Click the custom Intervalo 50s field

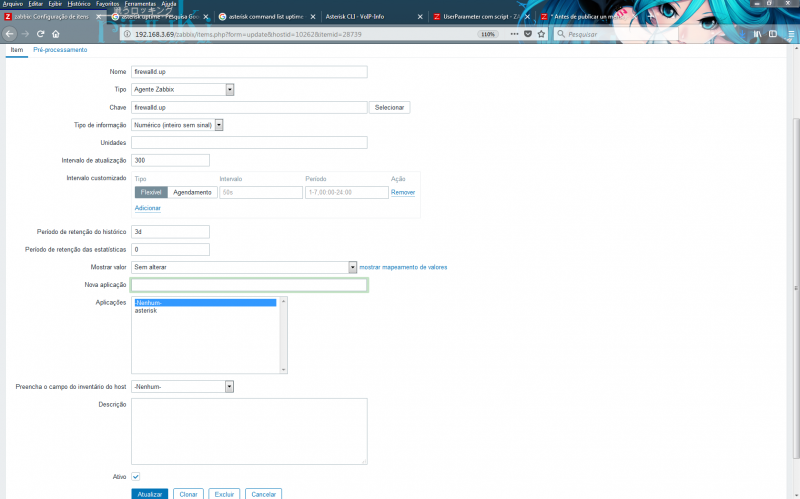(261, 192)
